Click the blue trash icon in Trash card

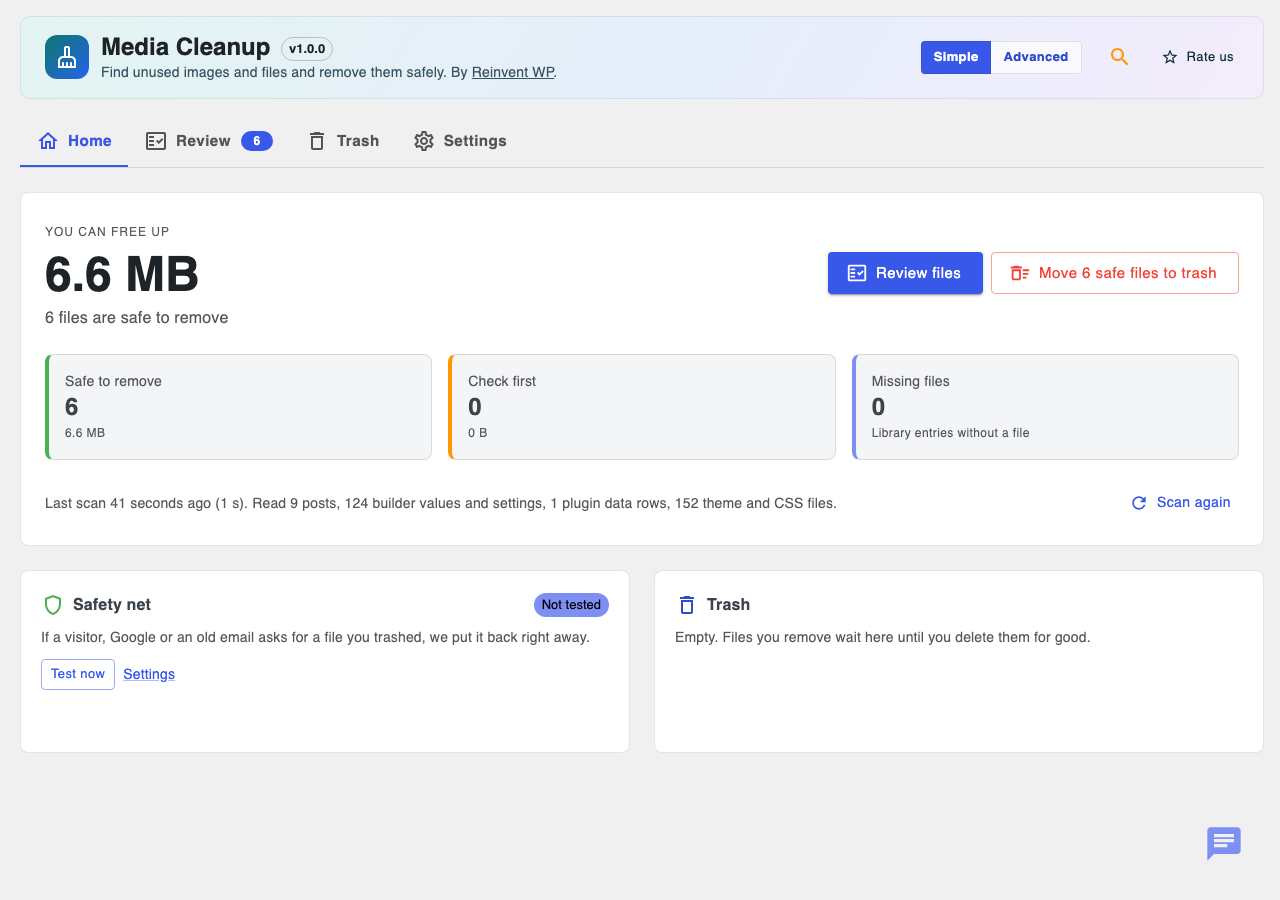point(687,605)
